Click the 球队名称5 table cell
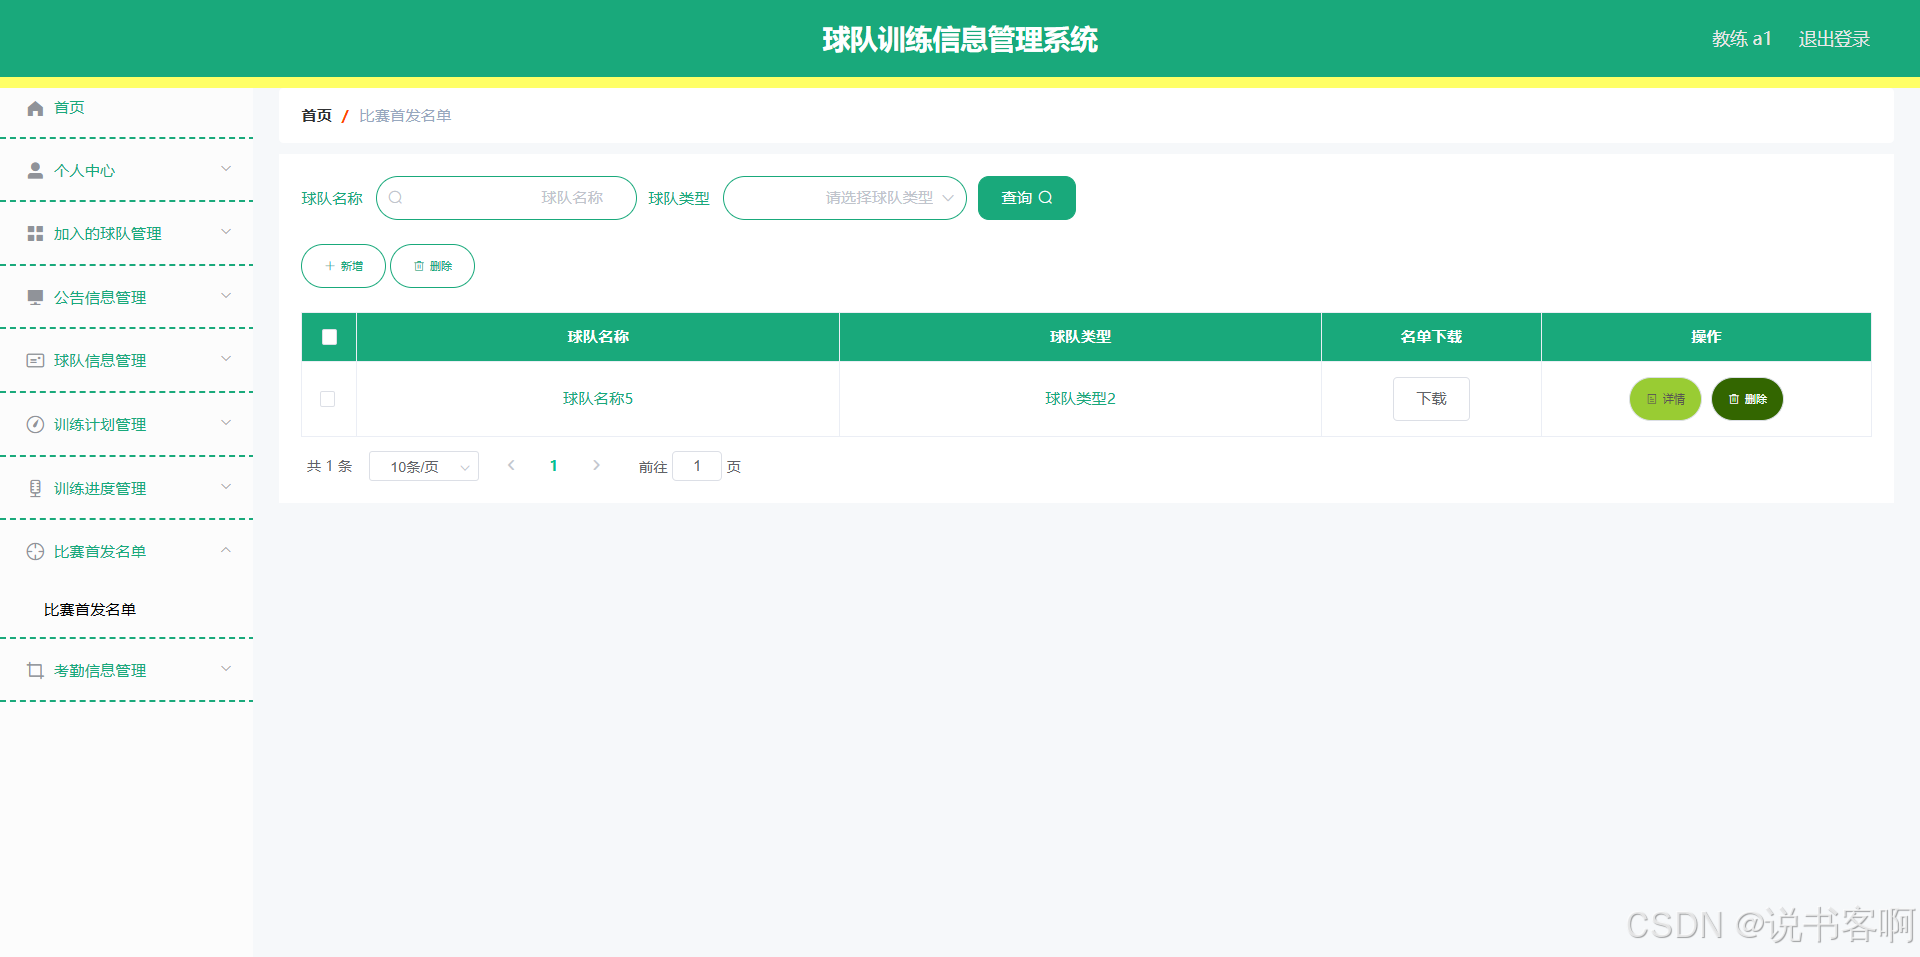This screenshot has height=957, width=1920. click(x=598, y=399)
